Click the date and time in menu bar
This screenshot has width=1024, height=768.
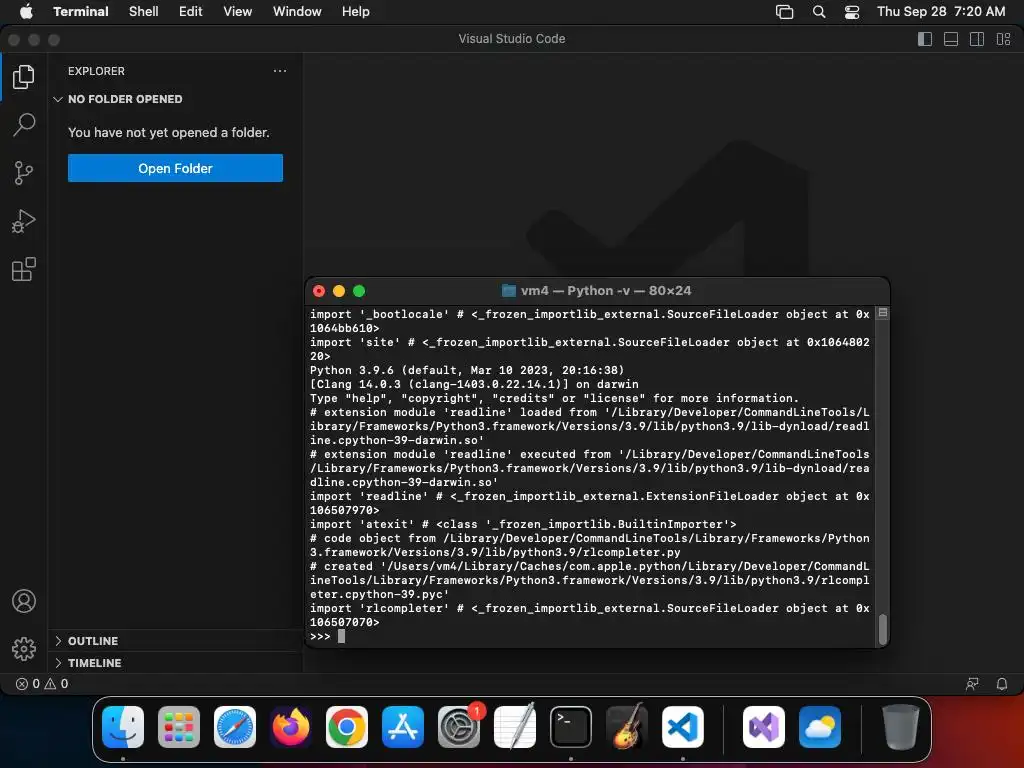click(941, 11)
